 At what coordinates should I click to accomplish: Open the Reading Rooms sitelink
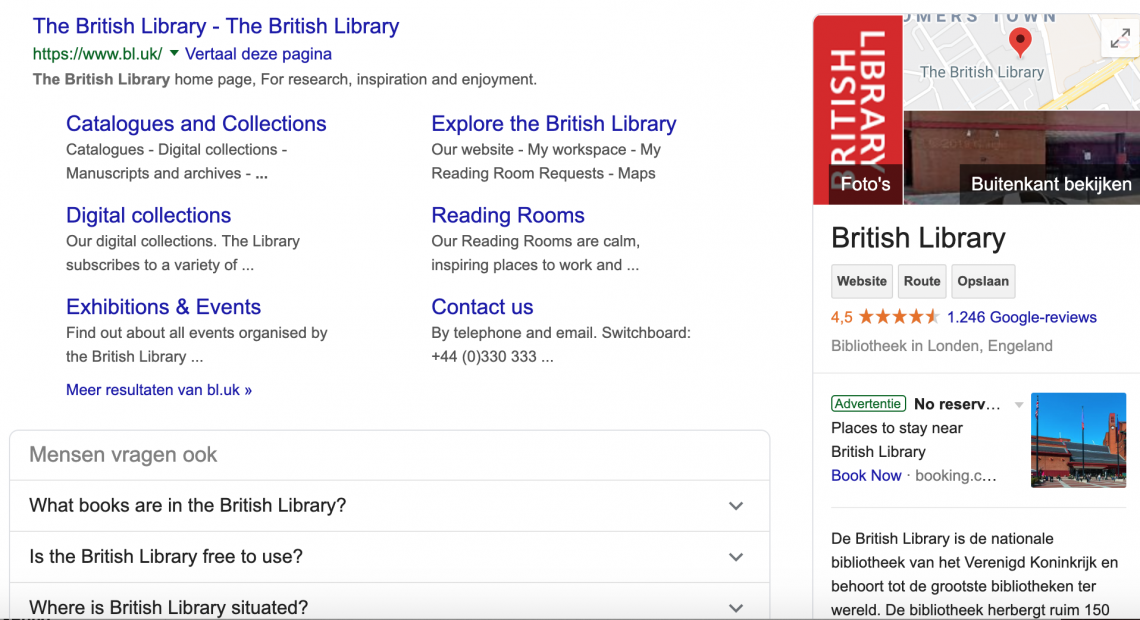(x=507, y=215)
